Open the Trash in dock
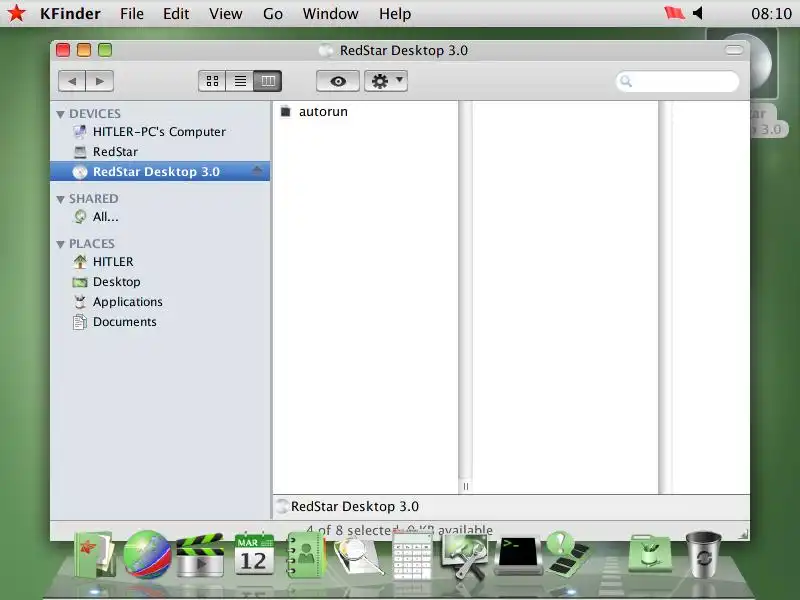The height and width of the screenshot is (600, 800). pyautogui.click(x=704, y=555)
